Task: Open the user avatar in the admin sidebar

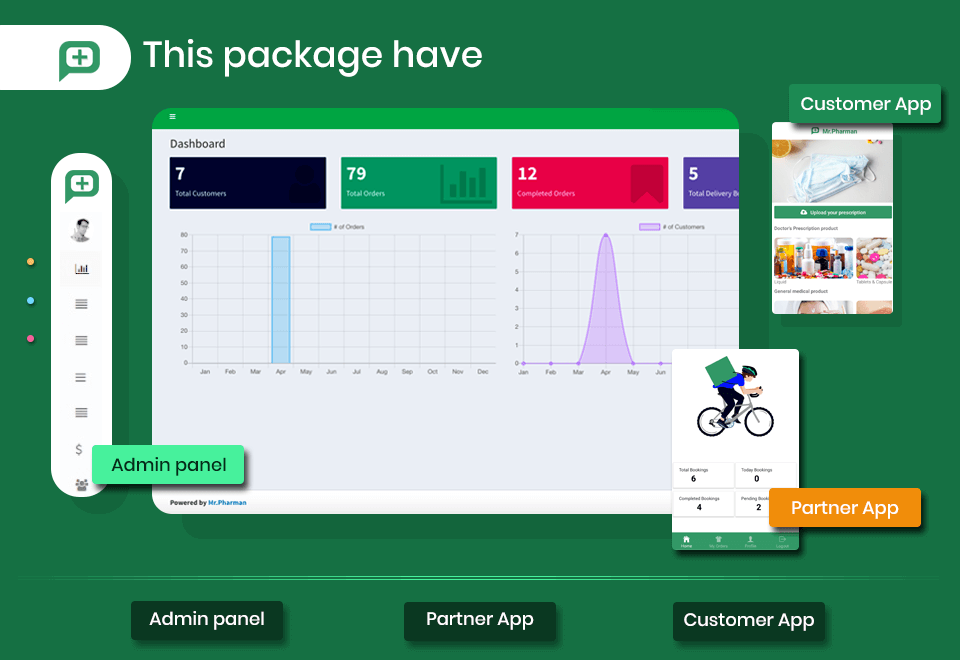Action: pos(81,230)
